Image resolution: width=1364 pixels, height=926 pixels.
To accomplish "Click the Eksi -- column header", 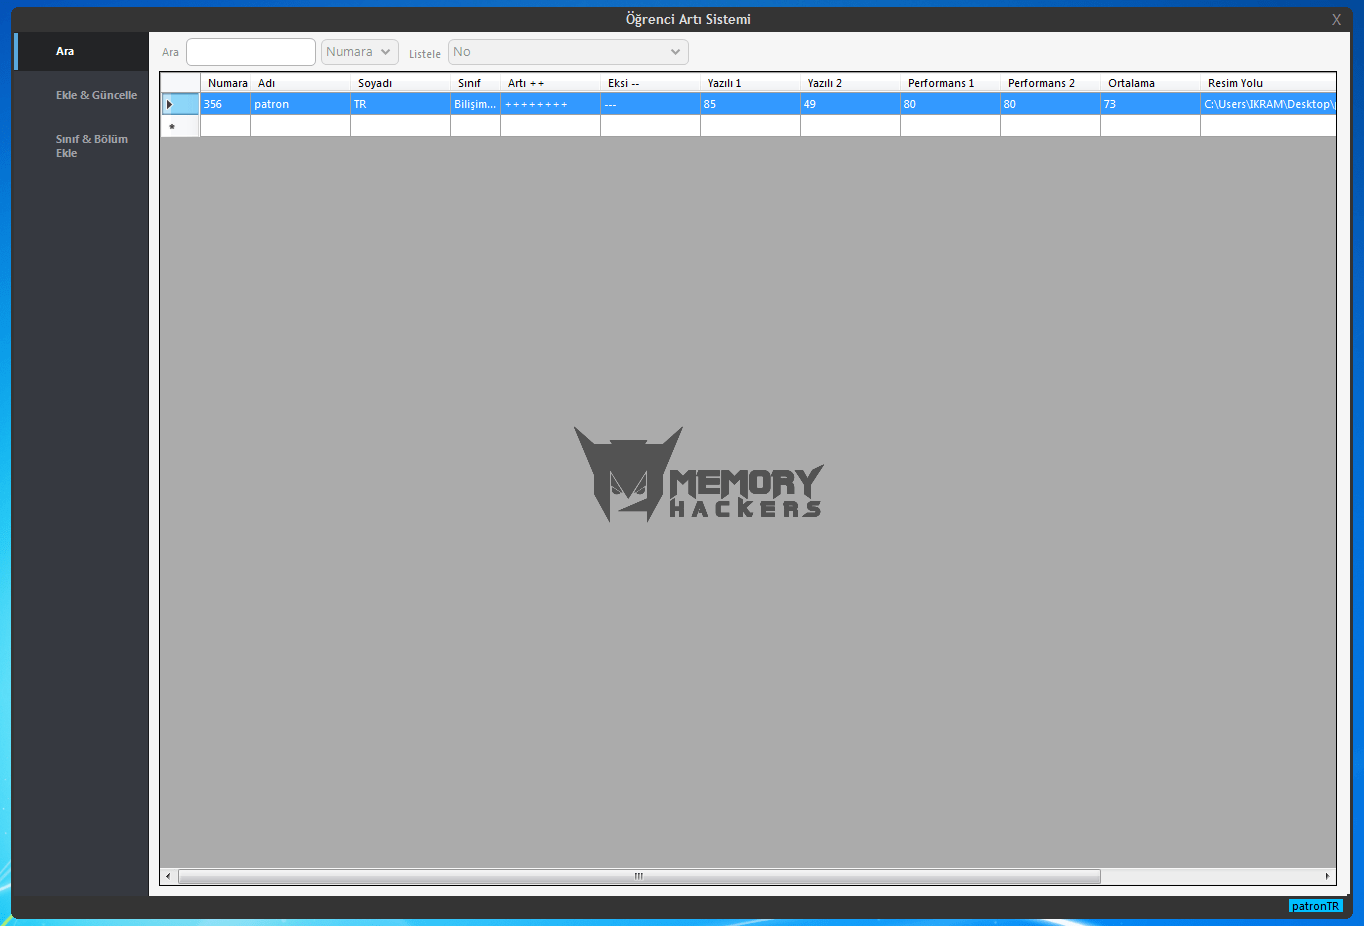I will 651,83.
